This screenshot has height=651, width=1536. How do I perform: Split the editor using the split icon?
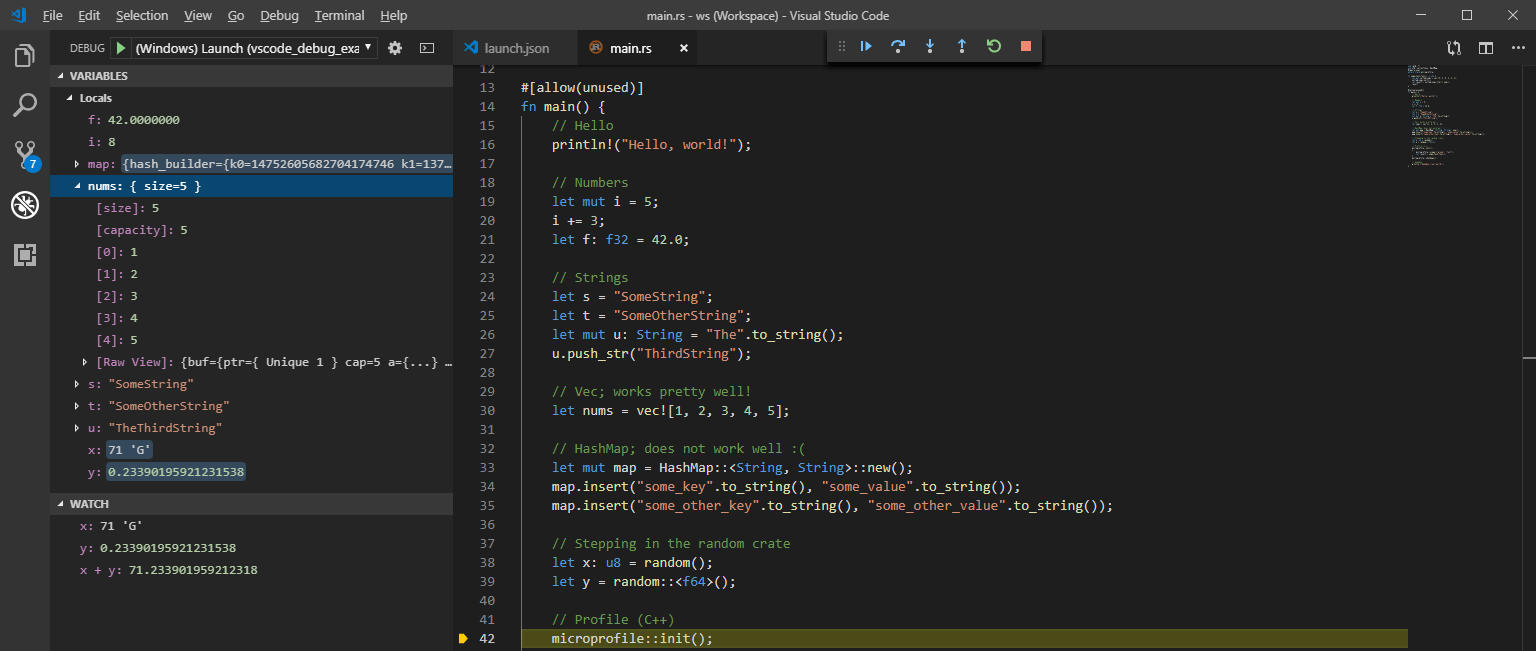(1485, 47)
